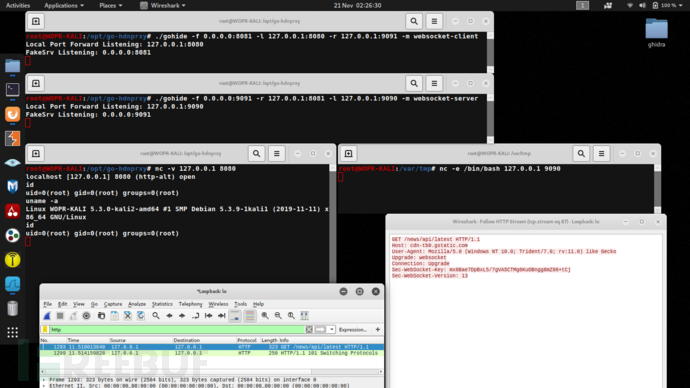Expand the Frame 1293 details tree
Viewport: 690px width, 388px height.
pyautogui.click(x=44, y=380)
